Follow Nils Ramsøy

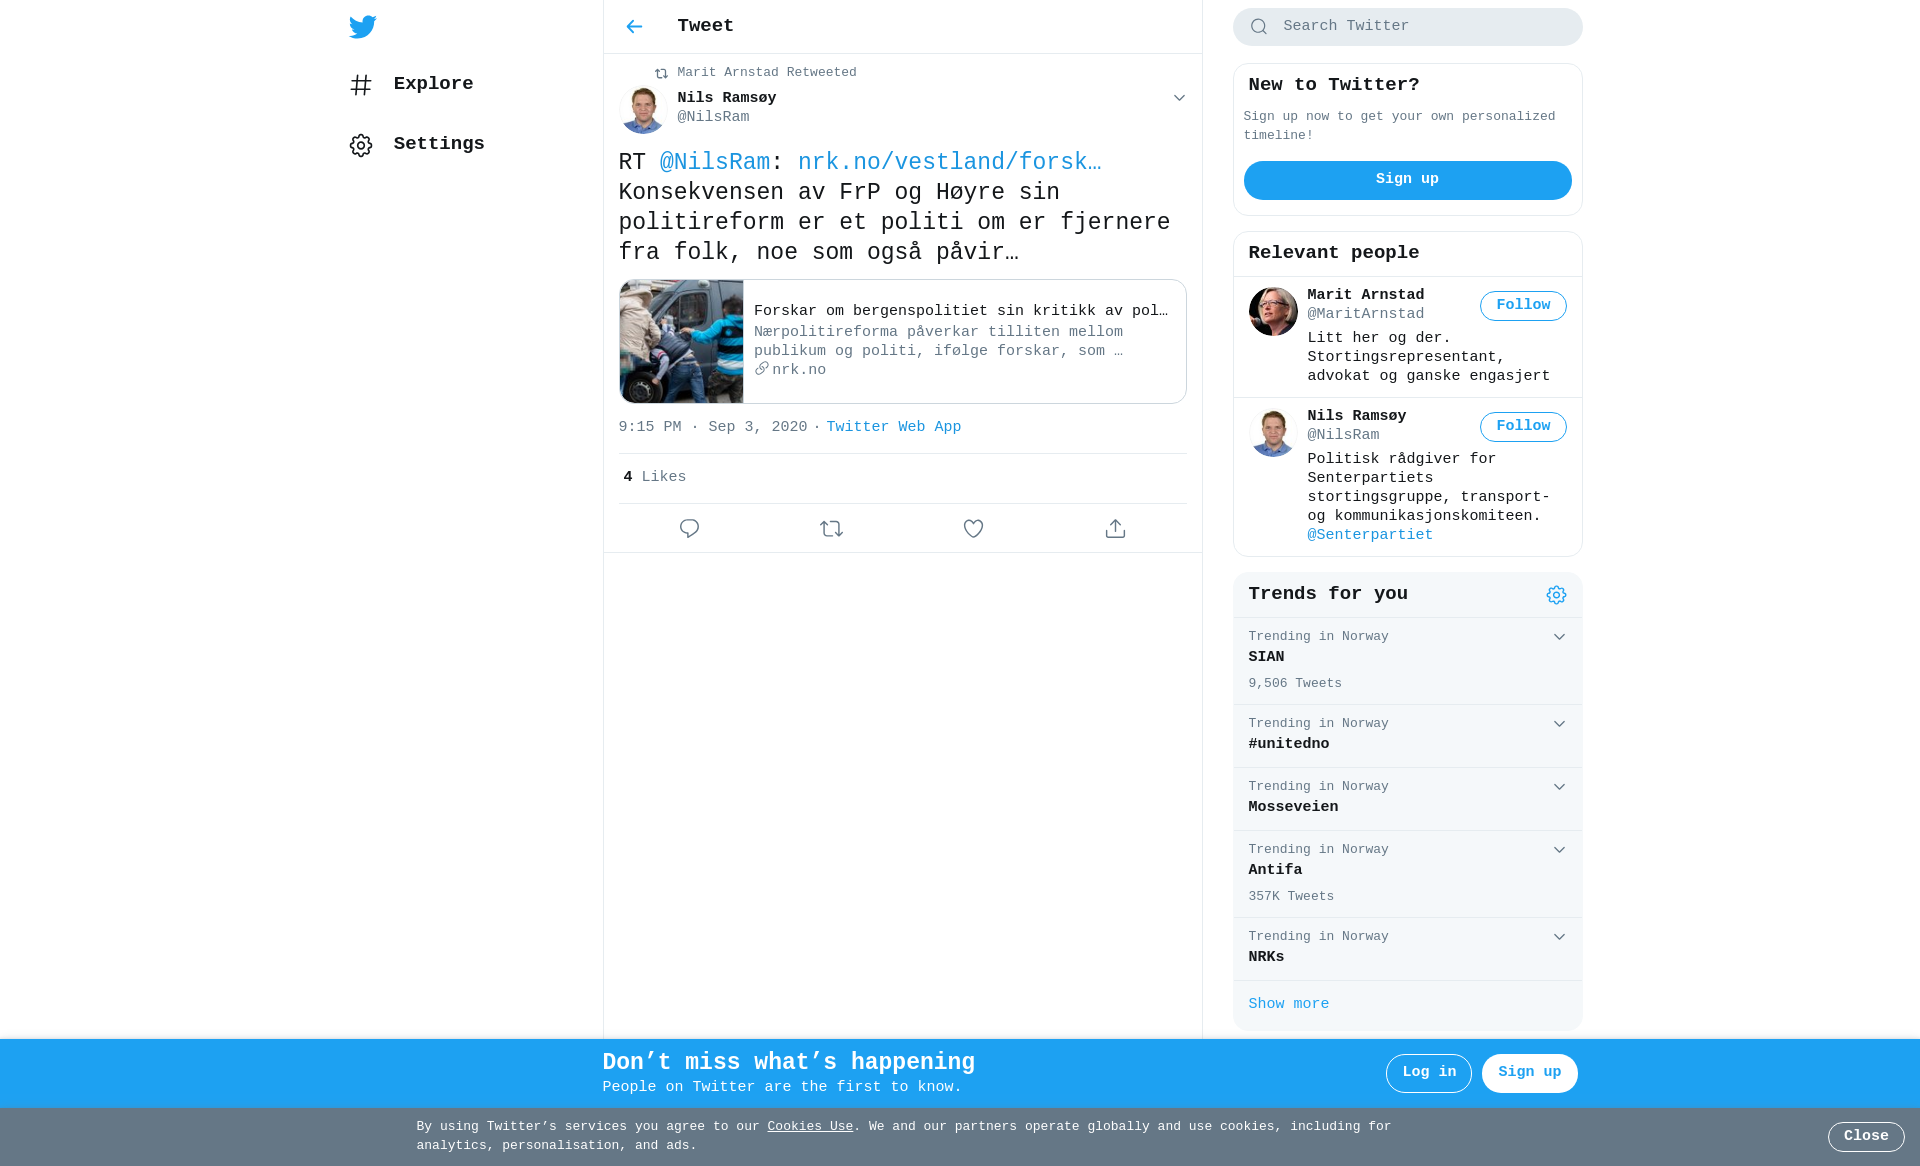(x=1523, y=427)
